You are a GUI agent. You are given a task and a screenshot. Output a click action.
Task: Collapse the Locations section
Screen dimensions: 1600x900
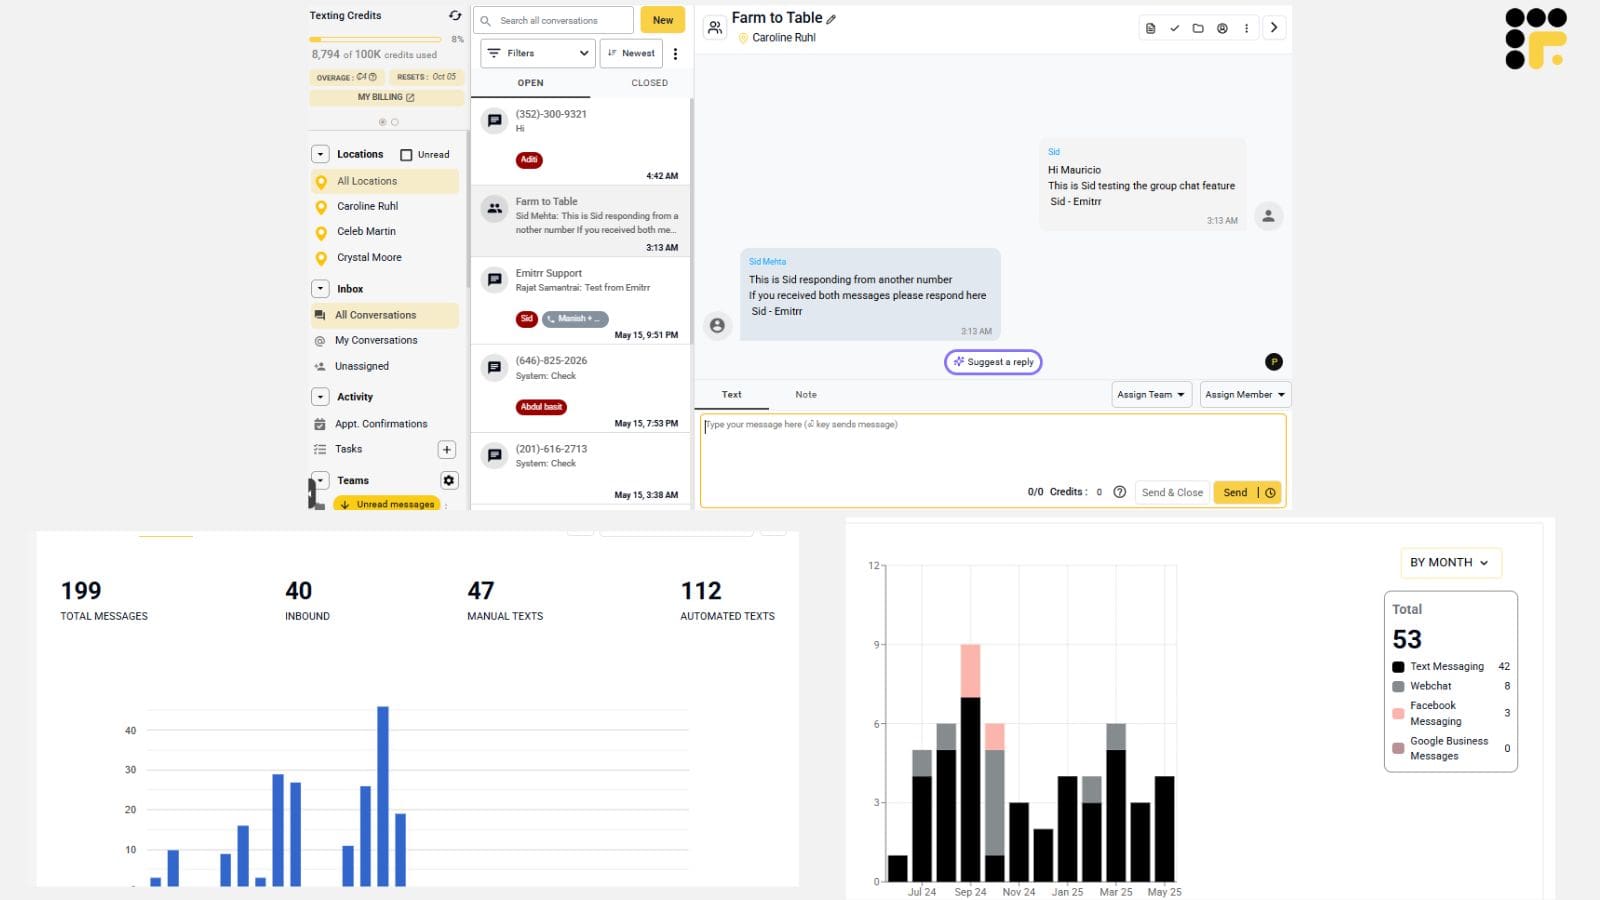point(320,154)
